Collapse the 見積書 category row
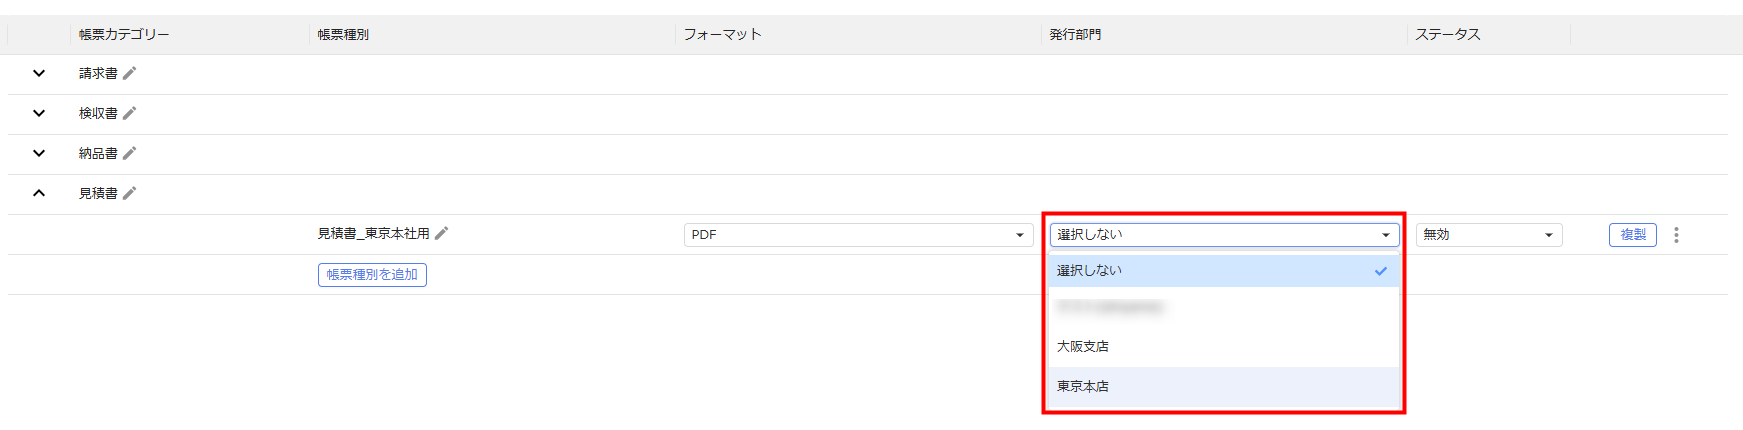 pyautogui.click(x=39, y=193)
